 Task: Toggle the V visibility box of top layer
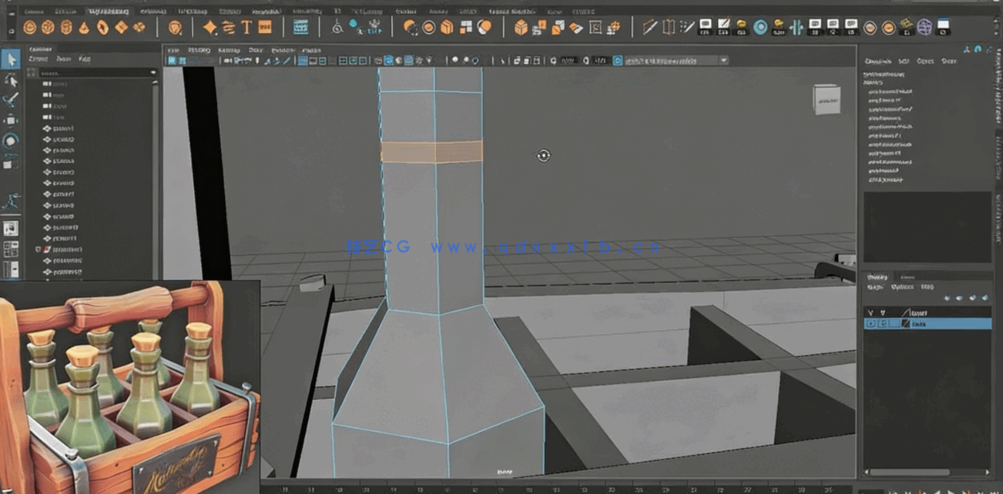point(870,312)
